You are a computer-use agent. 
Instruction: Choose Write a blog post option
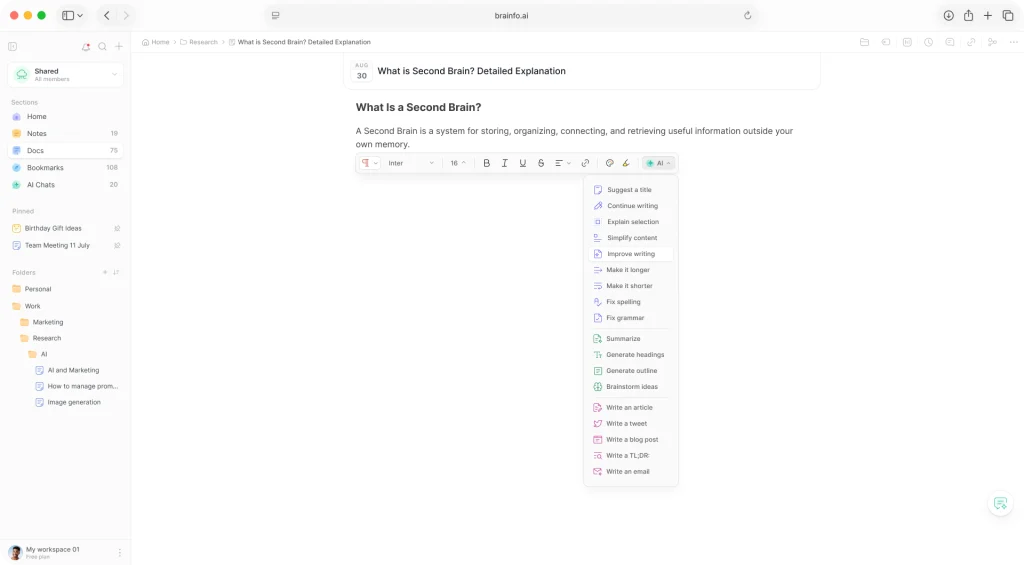(x=630, y=440)
